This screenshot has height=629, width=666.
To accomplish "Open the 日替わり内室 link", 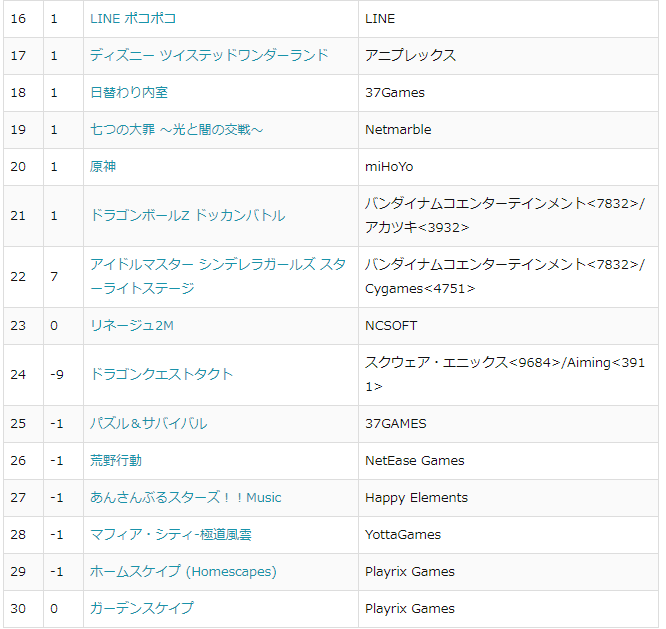I will tap(129, 93).
